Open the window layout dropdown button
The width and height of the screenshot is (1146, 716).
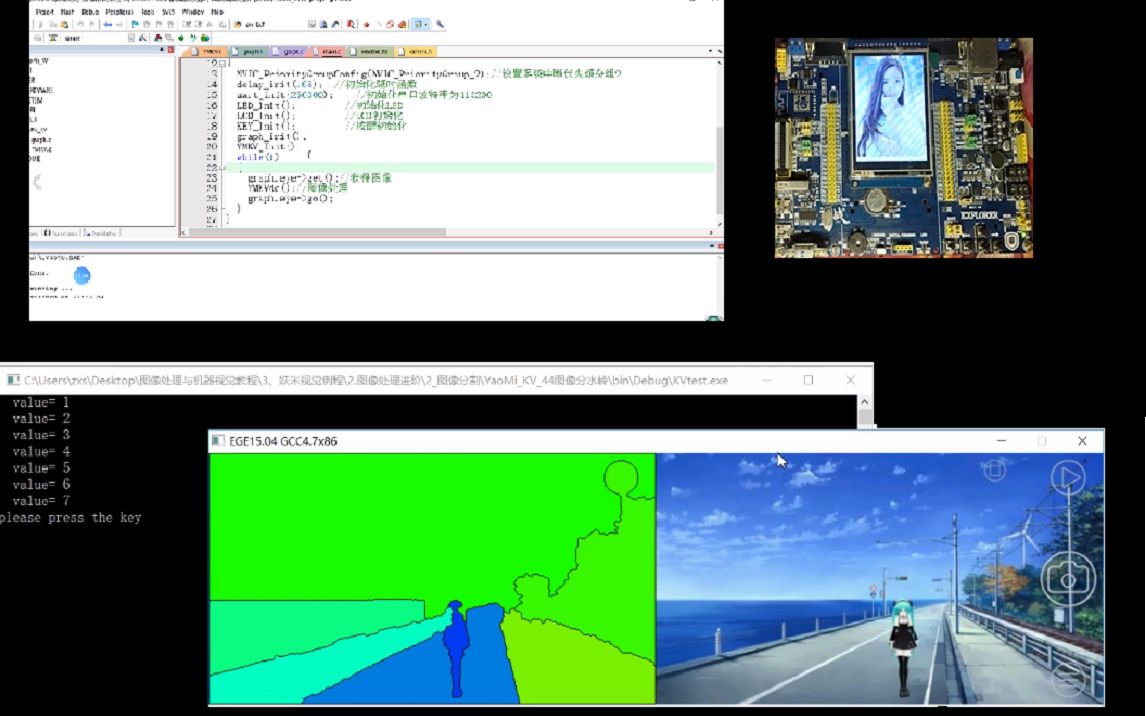click(x=420, y=24)
